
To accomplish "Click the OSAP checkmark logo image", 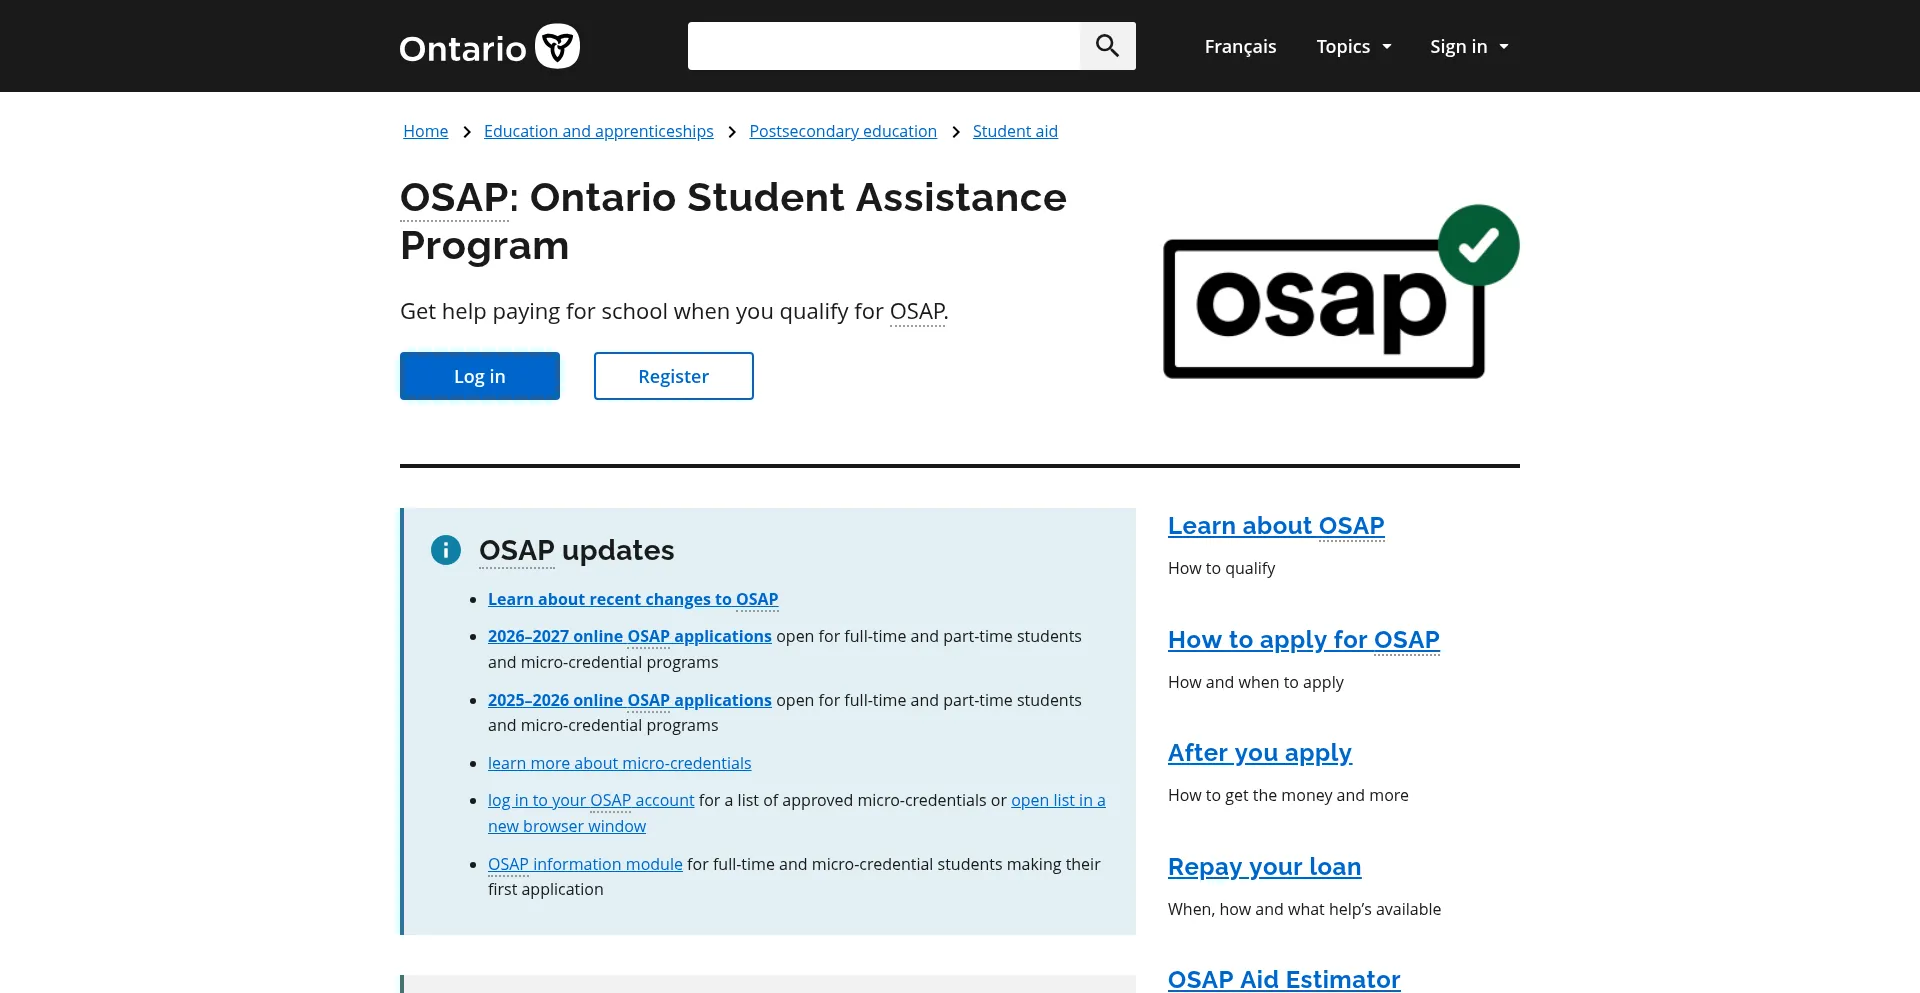I will coord(1341,292).
